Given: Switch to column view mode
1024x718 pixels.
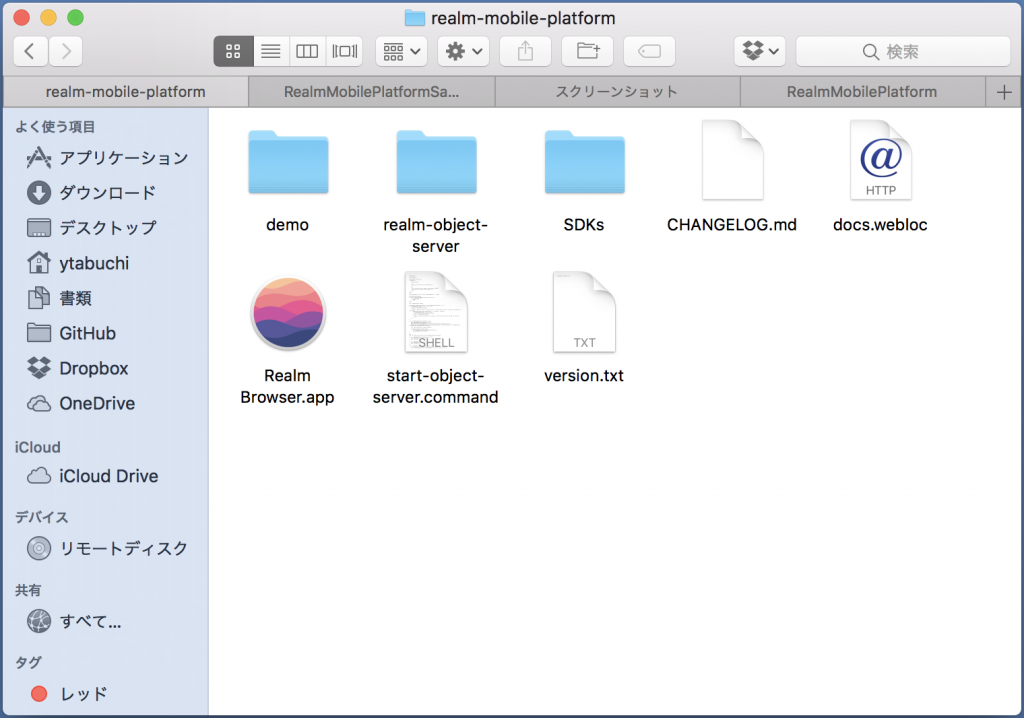Looking at the screenshot, I should (x=307, y=51).
